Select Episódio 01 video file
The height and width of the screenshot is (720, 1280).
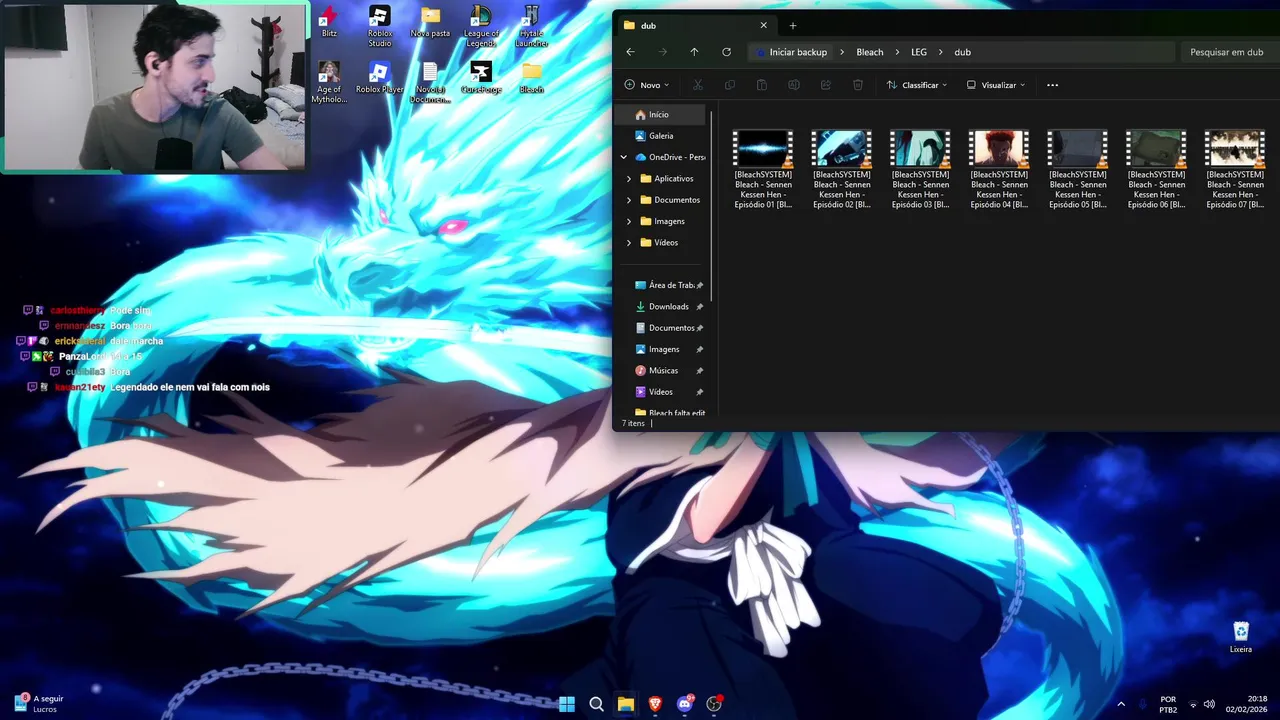point(763,169)
